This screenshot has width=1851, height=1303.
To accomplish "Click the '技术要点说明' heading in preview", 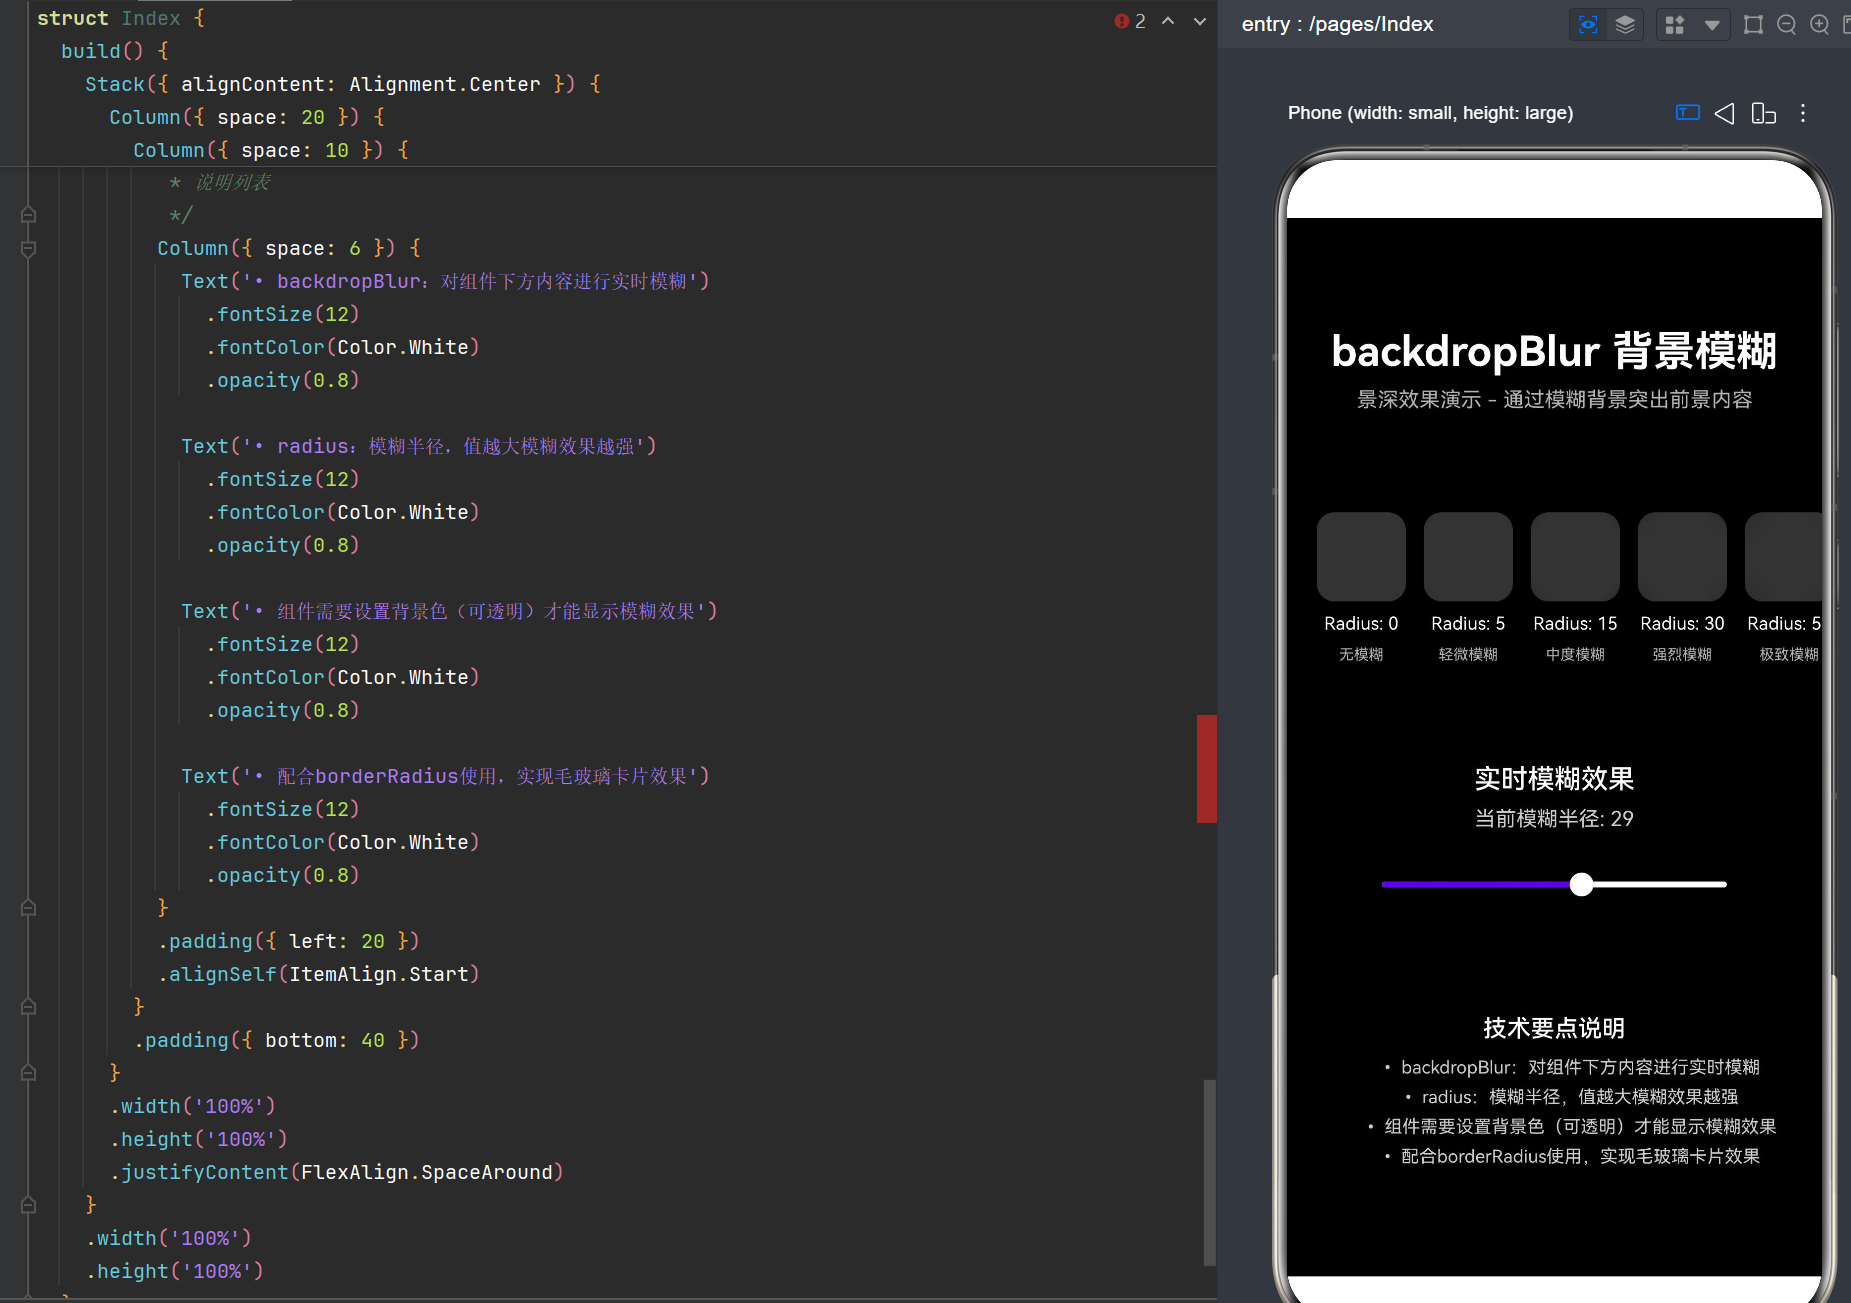I will pyautogui.click(x=1554, y=1028).
